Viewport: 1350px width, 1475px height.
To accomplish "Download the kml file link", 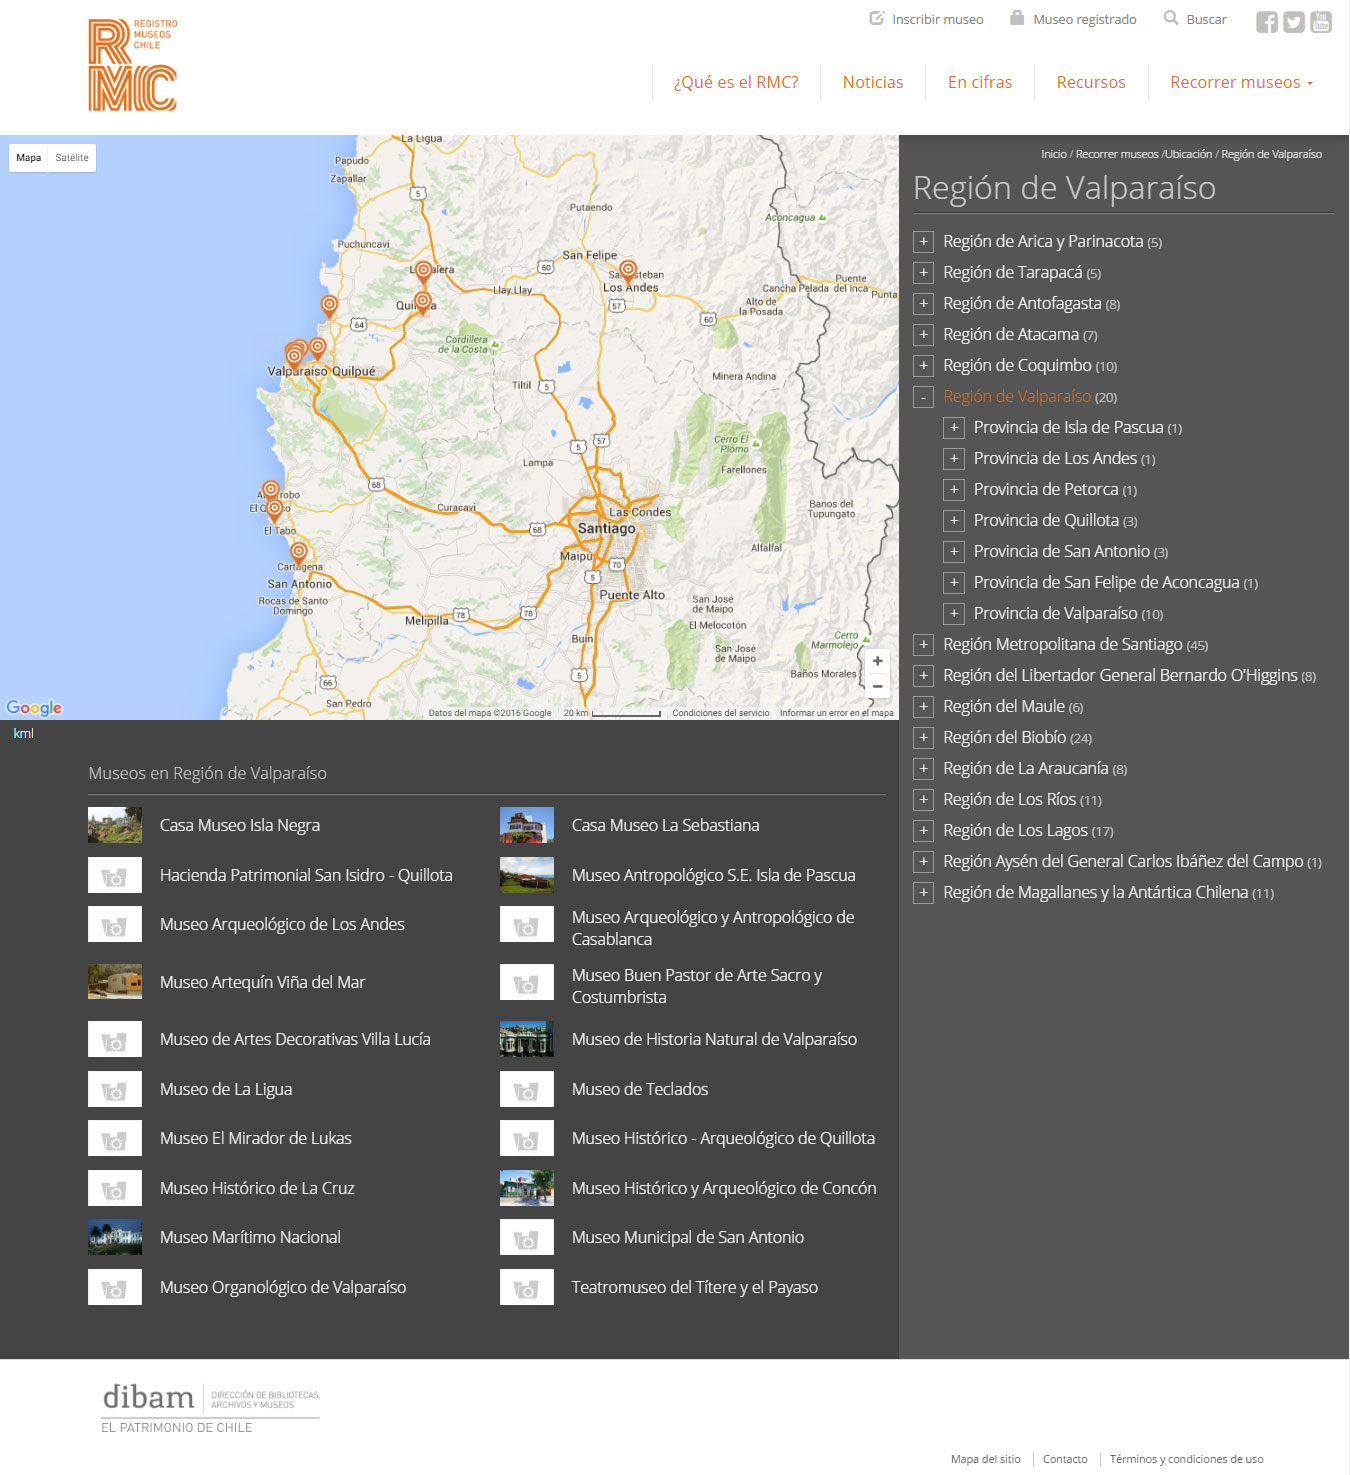I will pos(24,734).
